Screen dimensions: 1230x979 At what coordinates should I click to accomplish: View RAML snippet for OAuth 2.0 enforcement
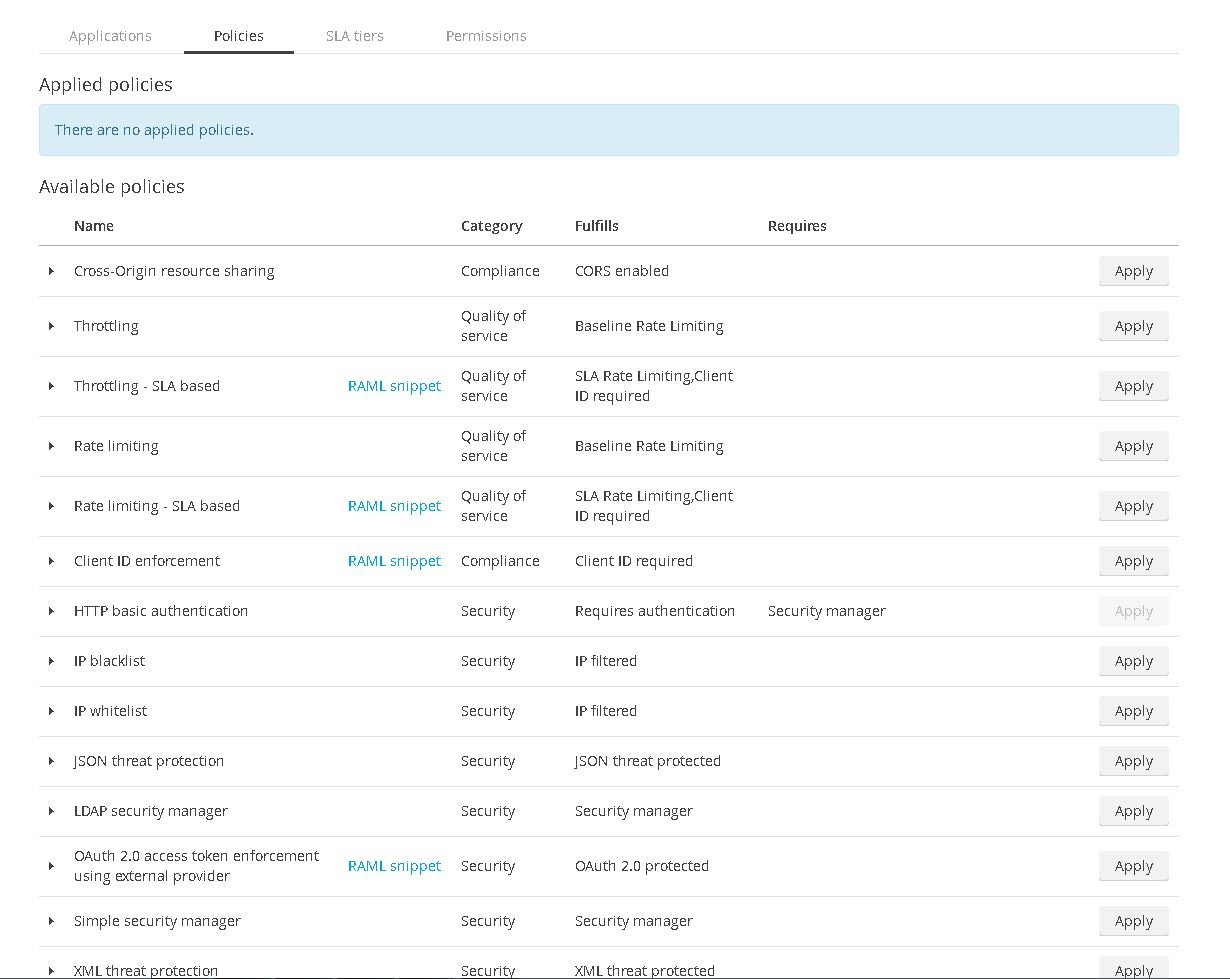click(x=394, y=866)
